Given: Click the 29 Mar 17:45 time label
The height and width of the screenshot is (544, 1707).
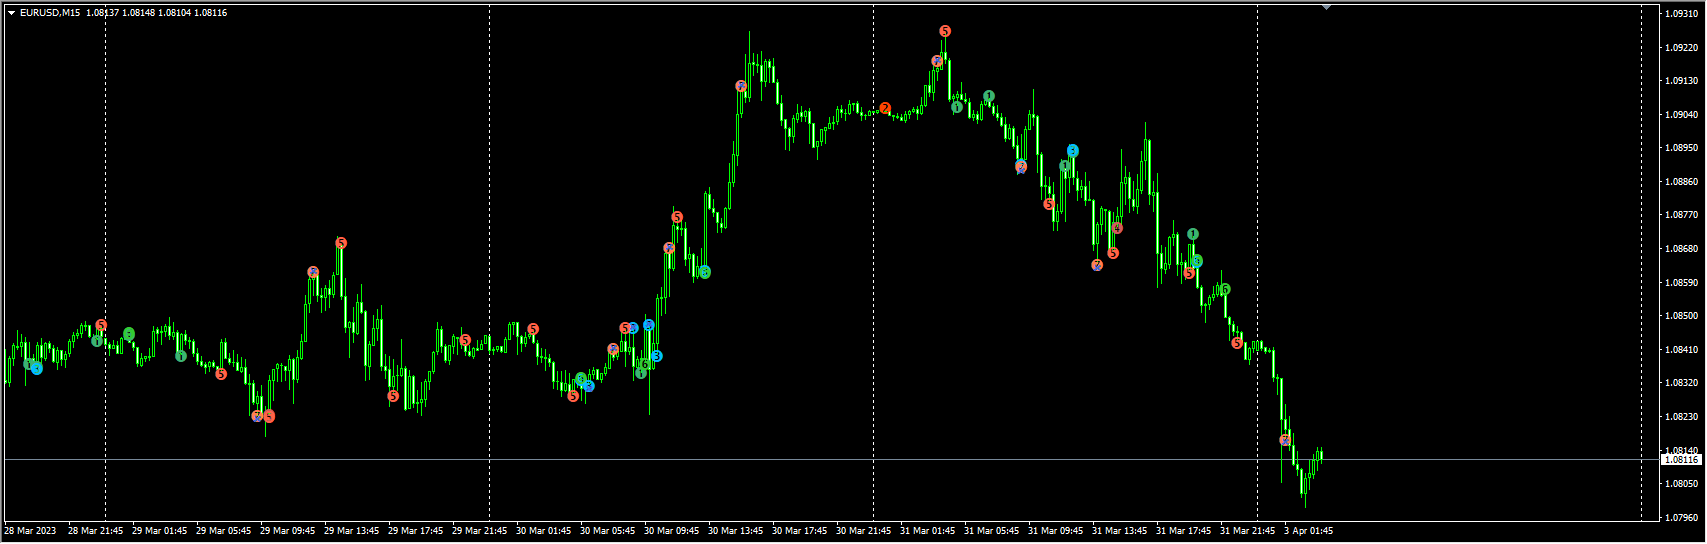Looking at the screenshot, I should click(416, 531).
